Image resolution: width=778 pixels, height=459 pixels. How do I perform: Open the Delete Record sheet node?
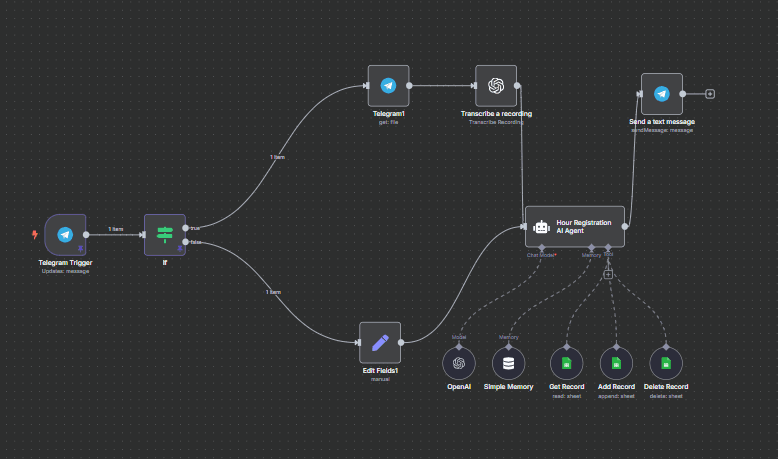coord(666,363)
